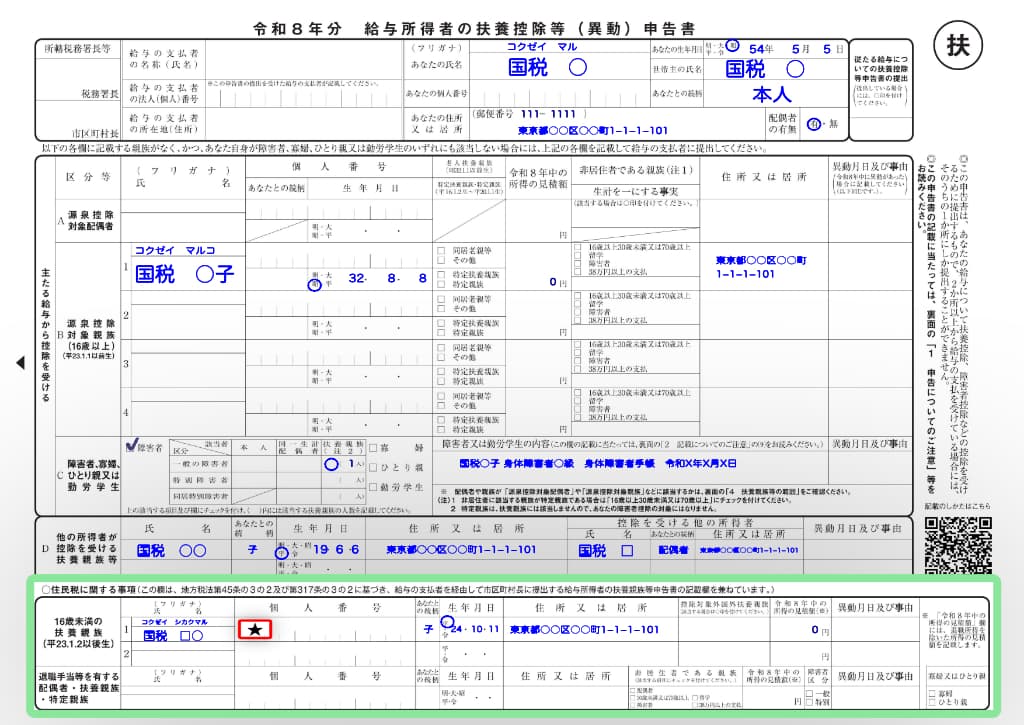Click the blue circle beside 1人 in disability table

click(x=331, y=464)
